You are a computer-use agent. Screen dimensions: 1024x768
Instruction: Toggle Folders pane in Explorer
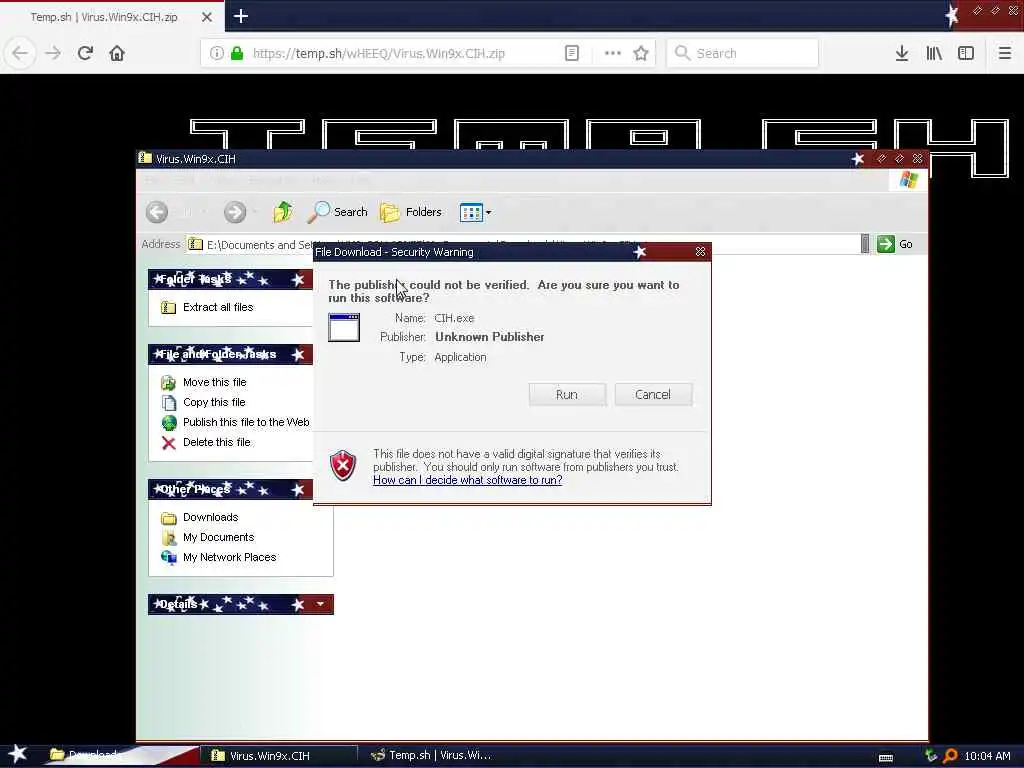(411, 212)
